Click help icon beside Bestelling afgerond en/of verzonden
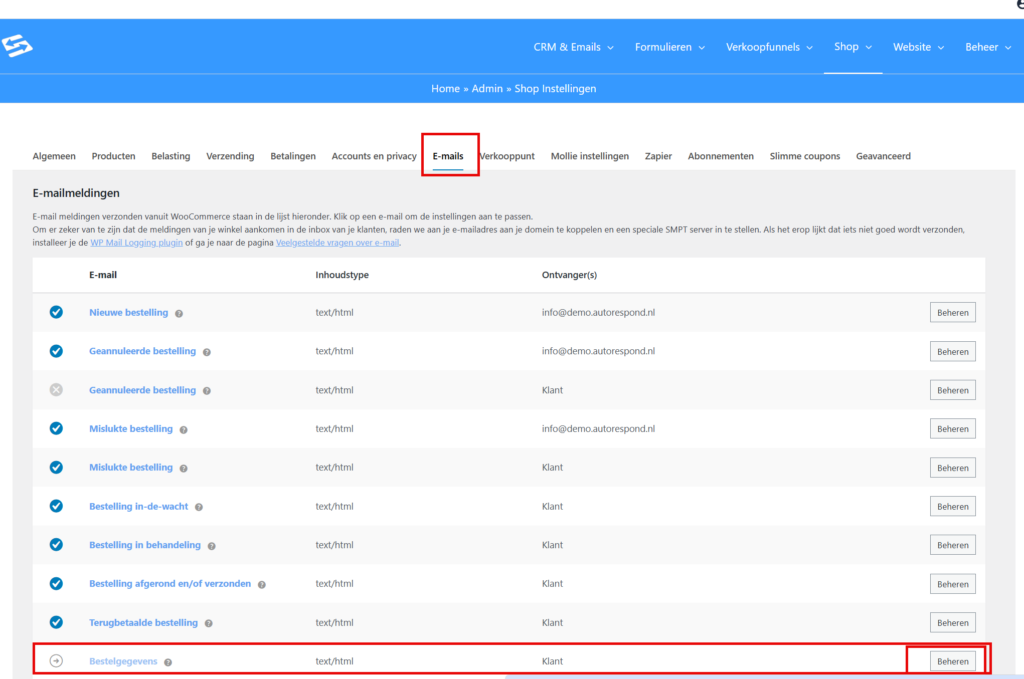Image resolution: width=1024 pixels, height=679 pixels. pos(261,584)
